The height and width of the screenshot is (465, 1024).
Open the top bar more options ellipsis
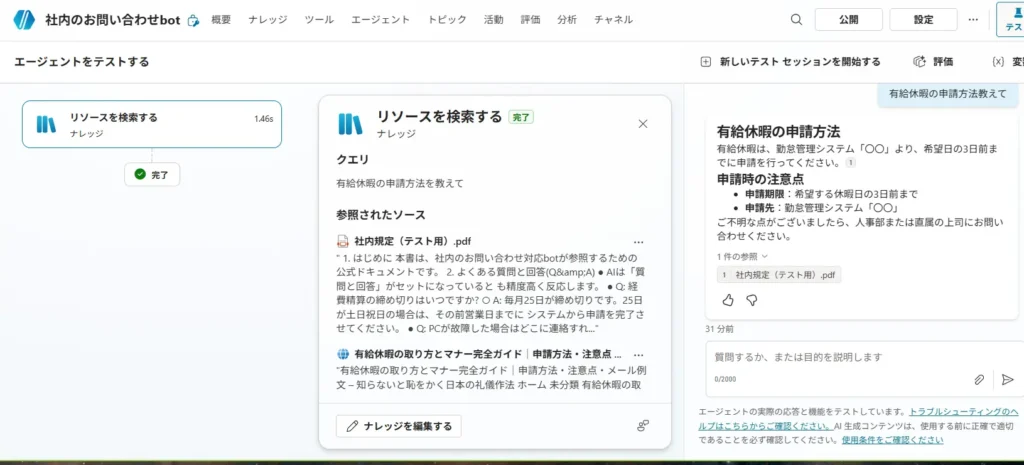pos(974,19)
